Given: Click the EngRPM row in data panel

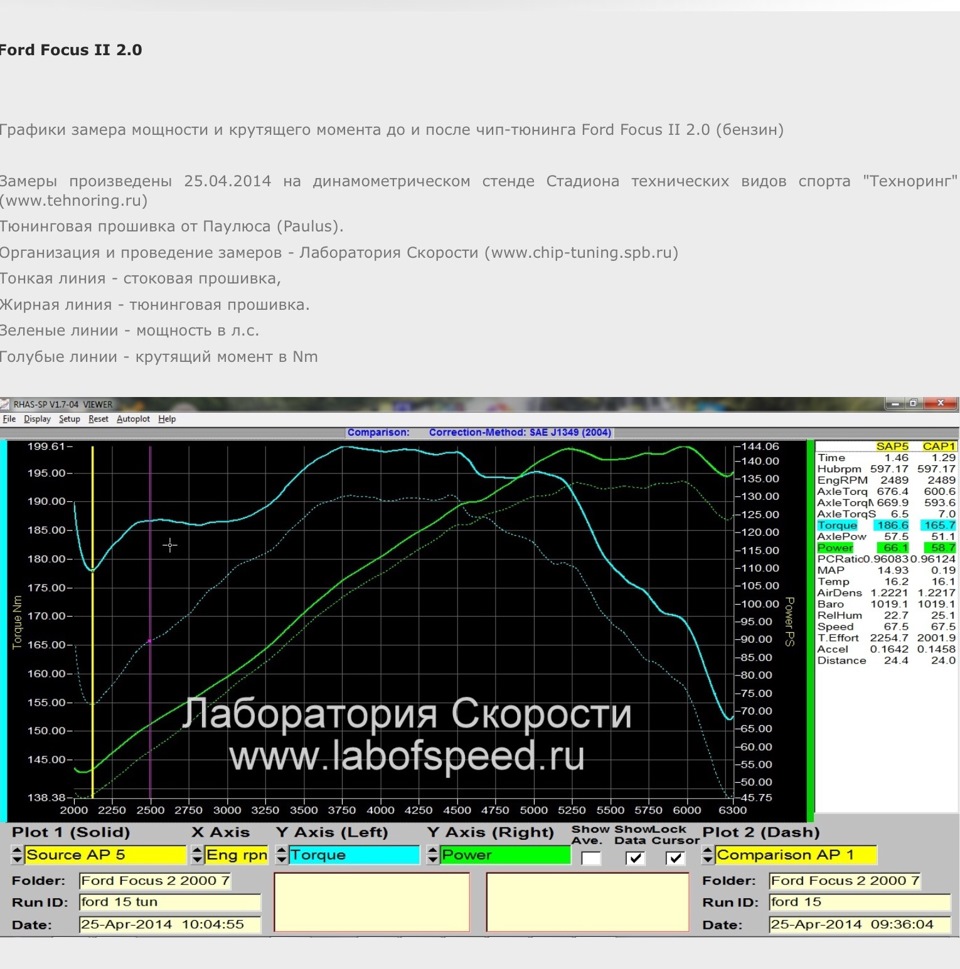Looking at the screenshot, I should click(886, 480).
